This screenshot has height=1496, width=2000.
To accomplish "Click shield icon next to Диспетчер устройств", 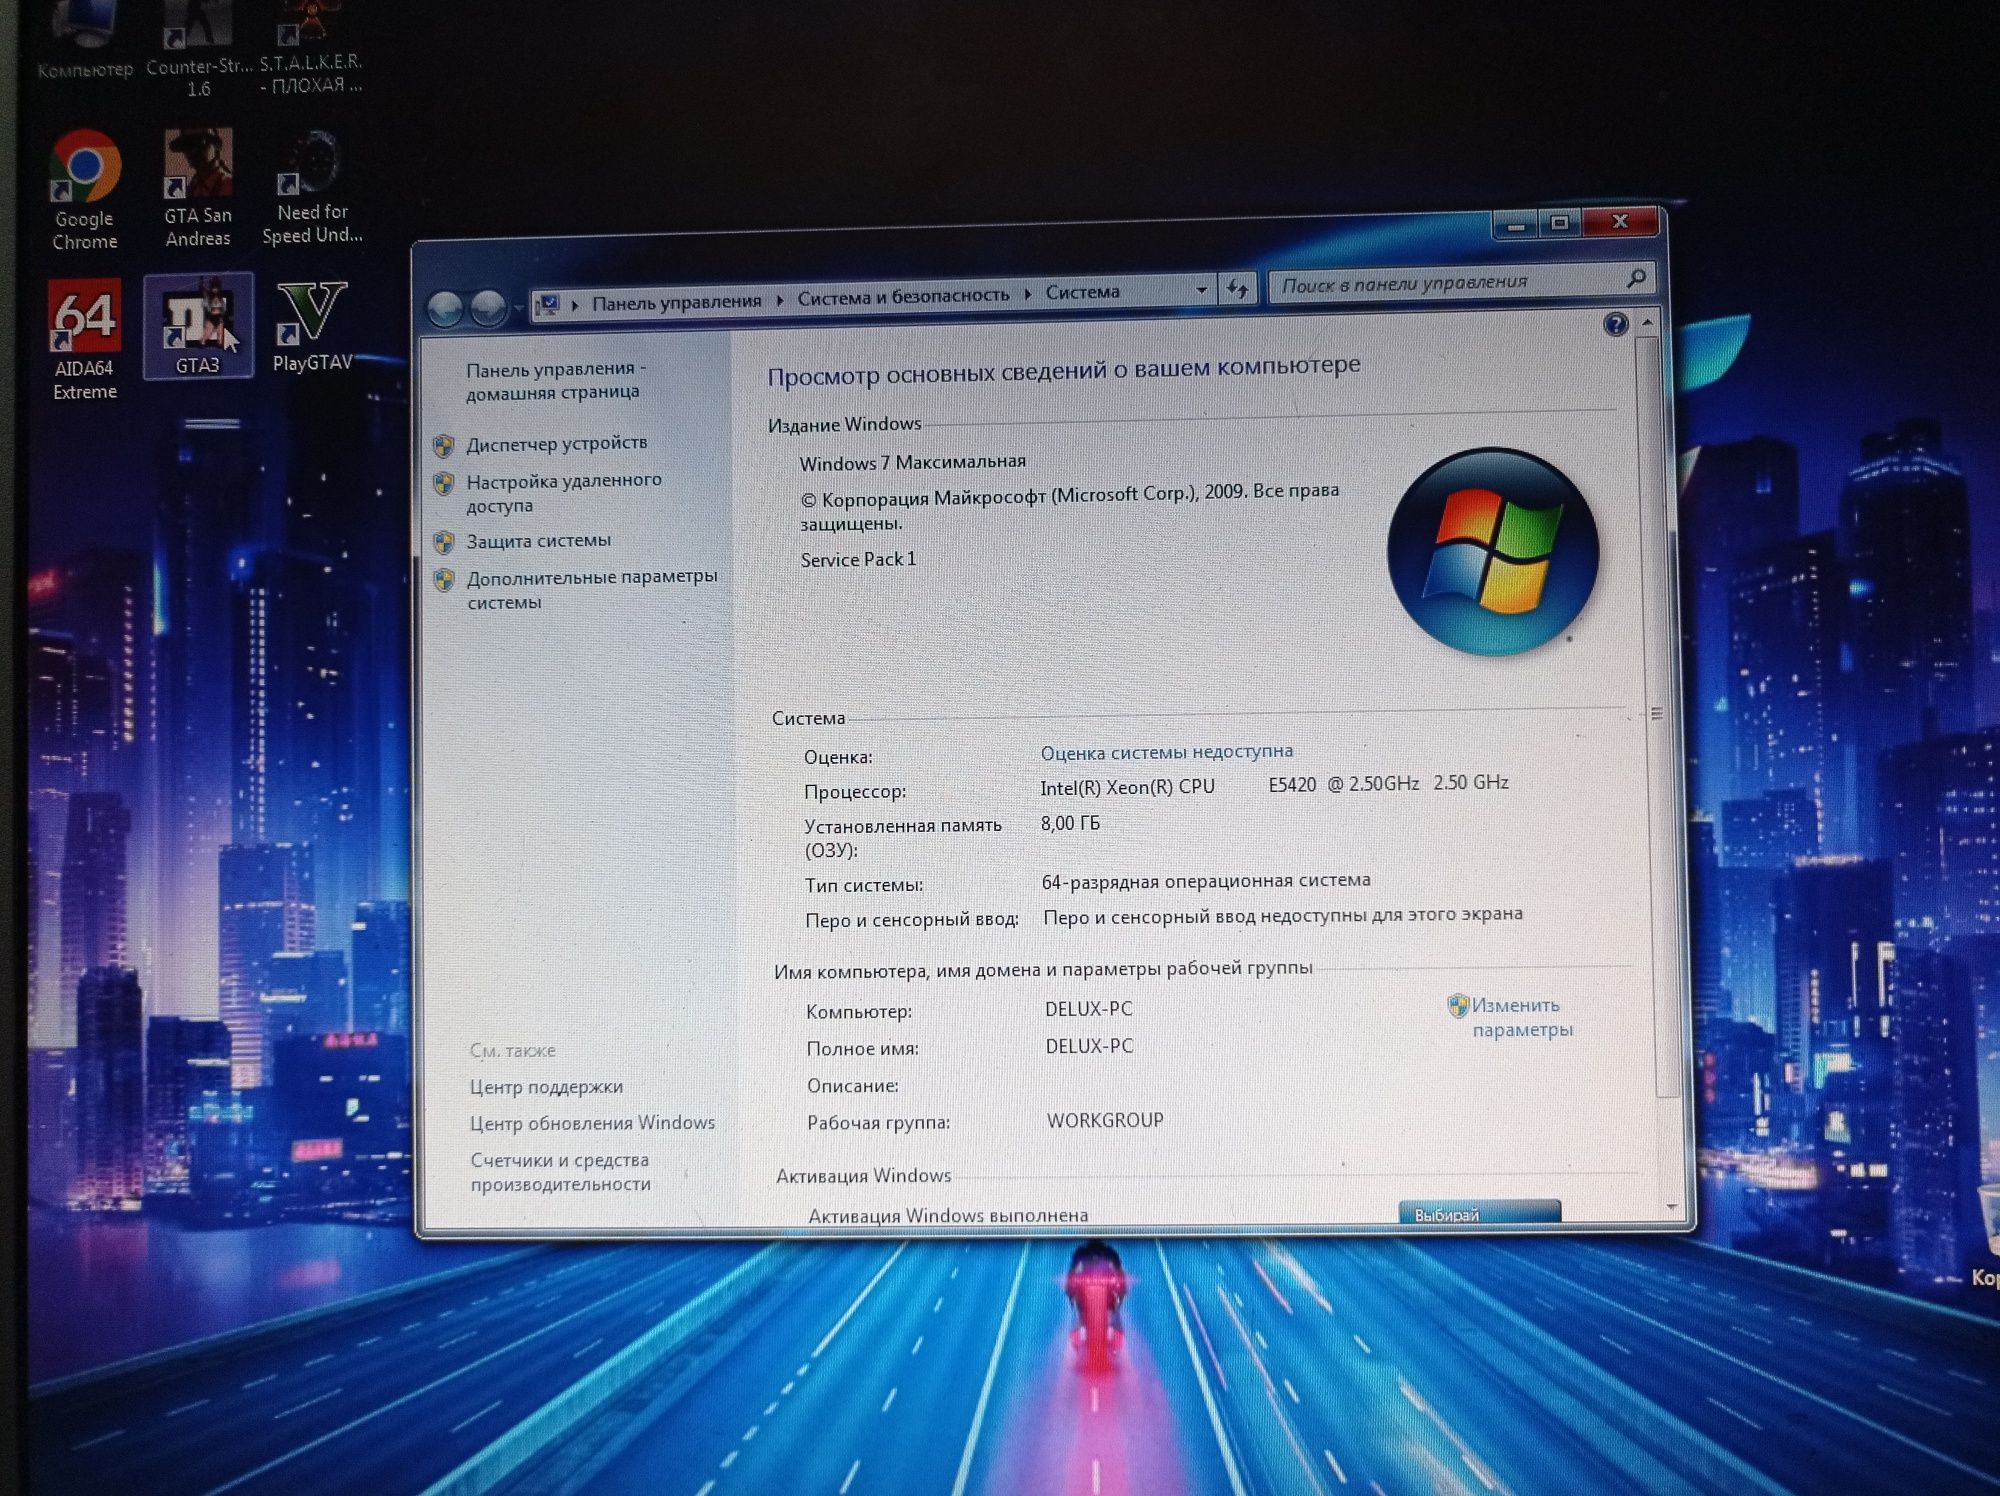I will [x=444, y=446].
